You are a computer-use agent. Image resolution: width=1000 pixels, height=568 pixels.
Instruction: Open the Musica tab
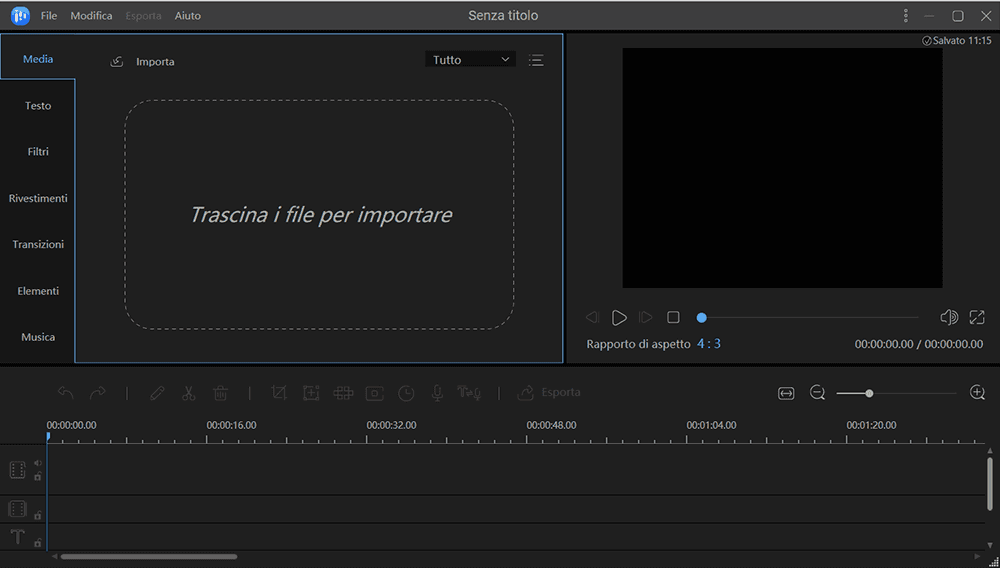38,337
